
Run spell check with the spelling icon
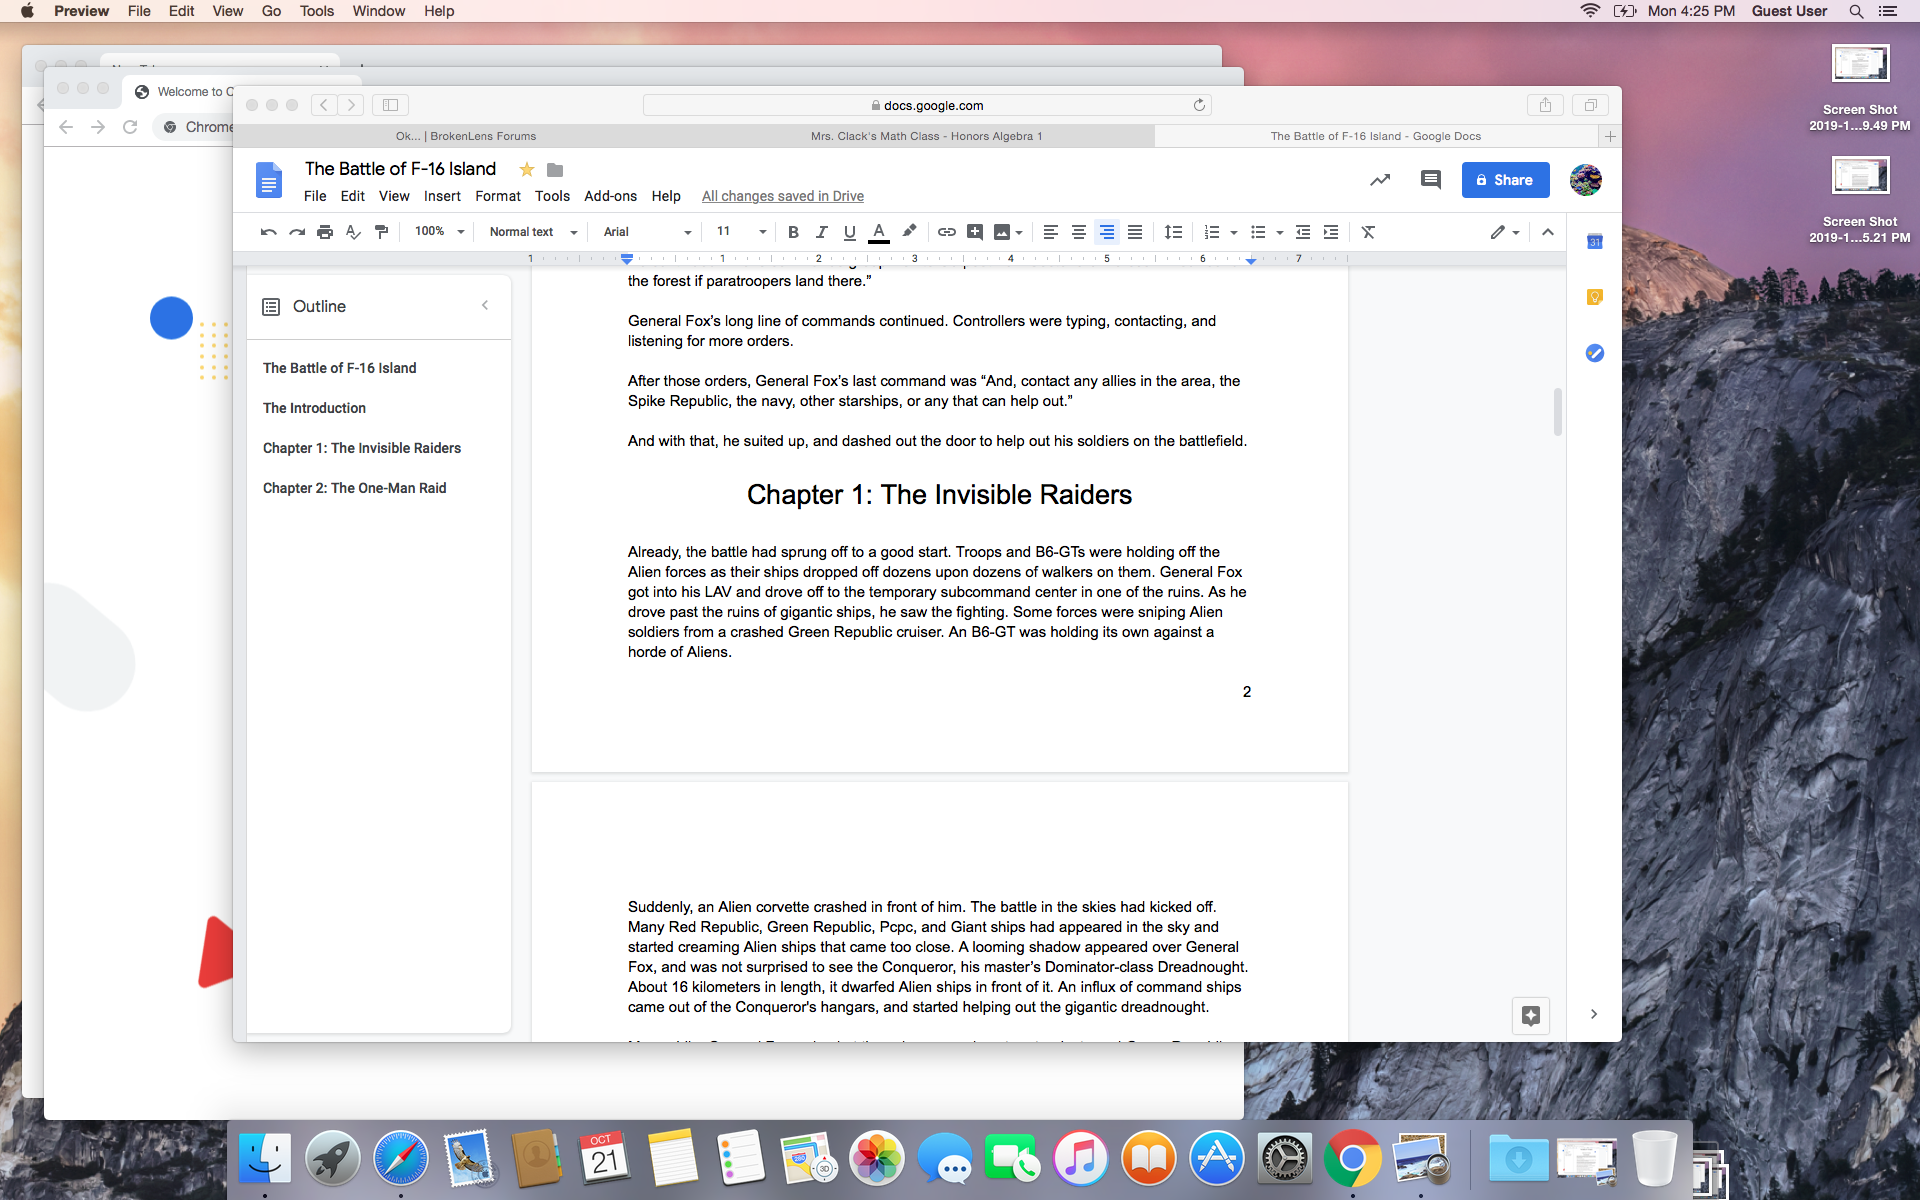353,232
